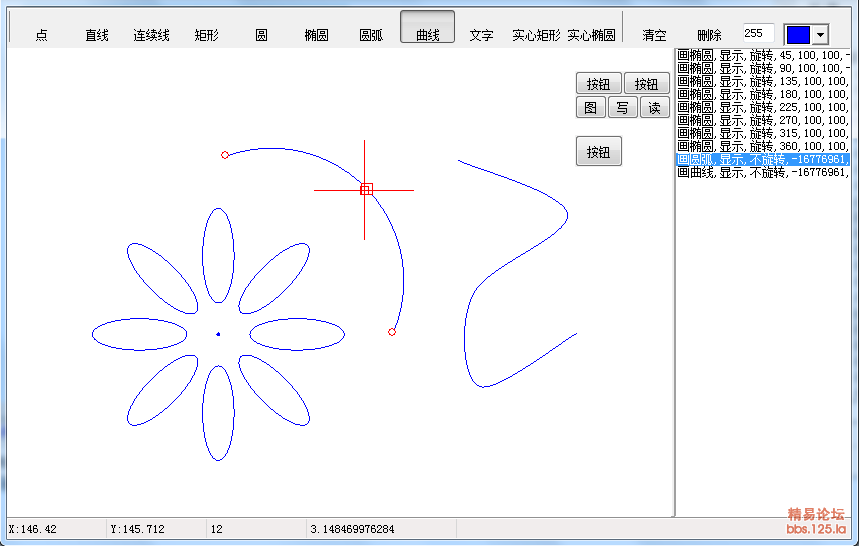This screenshot has height=546, width=859.
Task: Click the status value 3.148469976284
Action: (x=381, y=529)
